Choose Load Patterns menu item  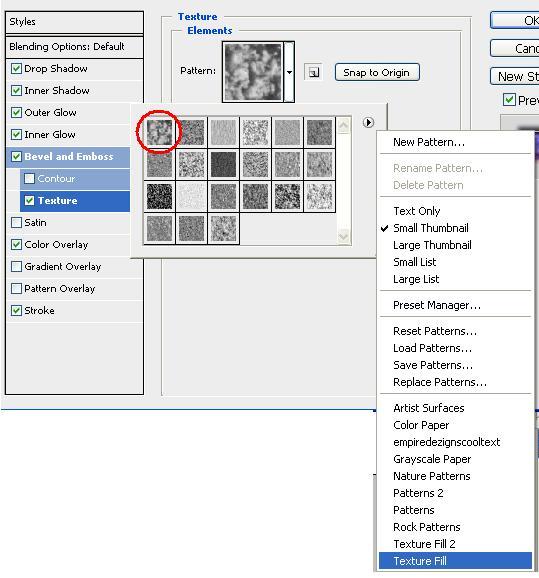[456, 348]
